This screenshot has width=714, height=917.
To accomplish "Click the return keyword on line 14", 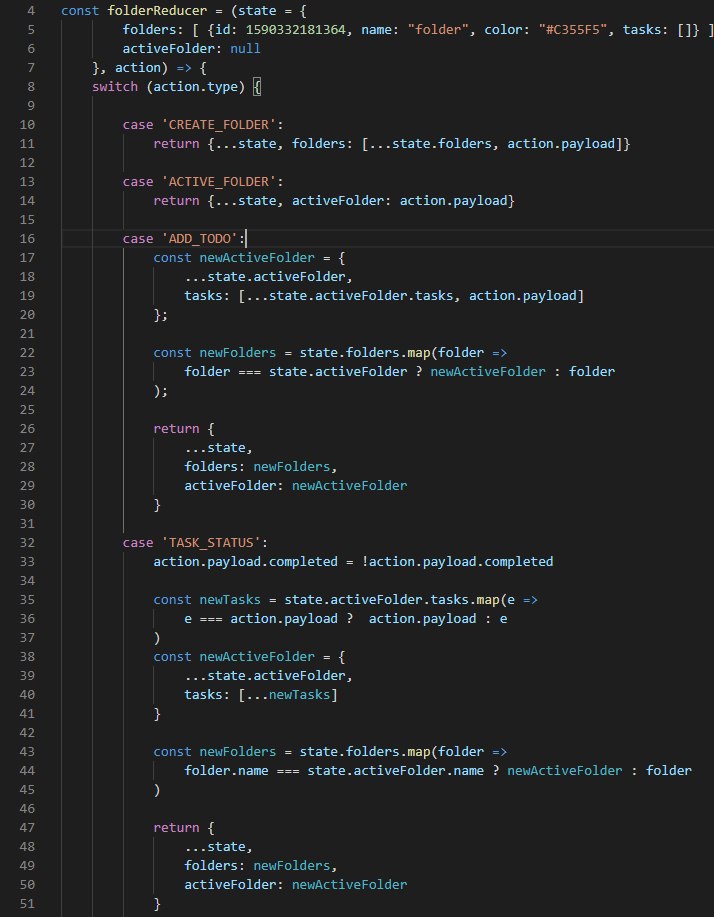I will pyautogui.click(x=176, y=201).
